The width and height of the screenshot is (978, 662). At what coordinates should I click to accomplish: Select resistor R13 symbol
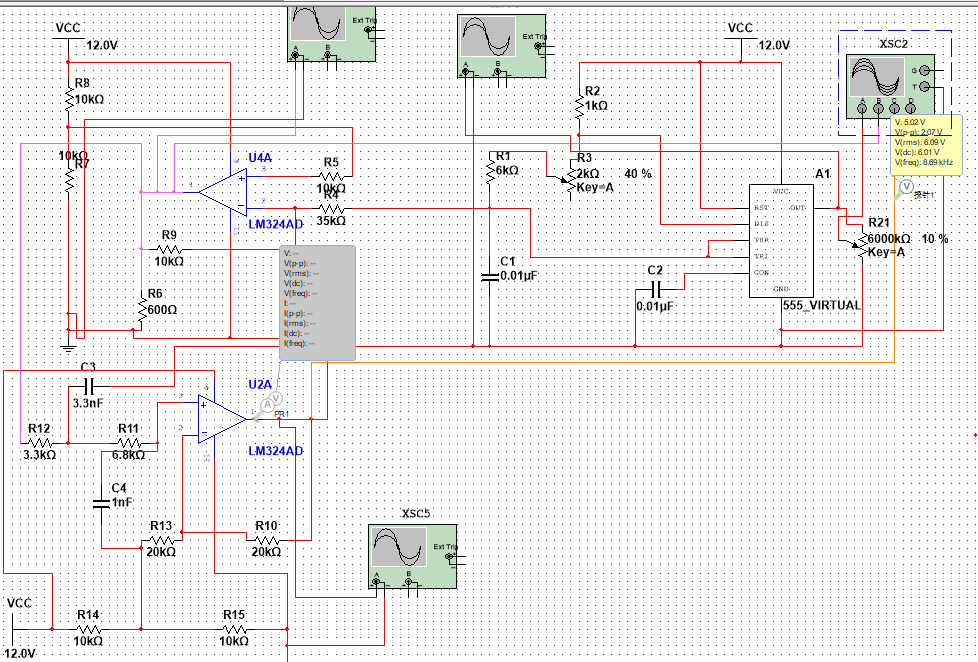coord(161,540)
